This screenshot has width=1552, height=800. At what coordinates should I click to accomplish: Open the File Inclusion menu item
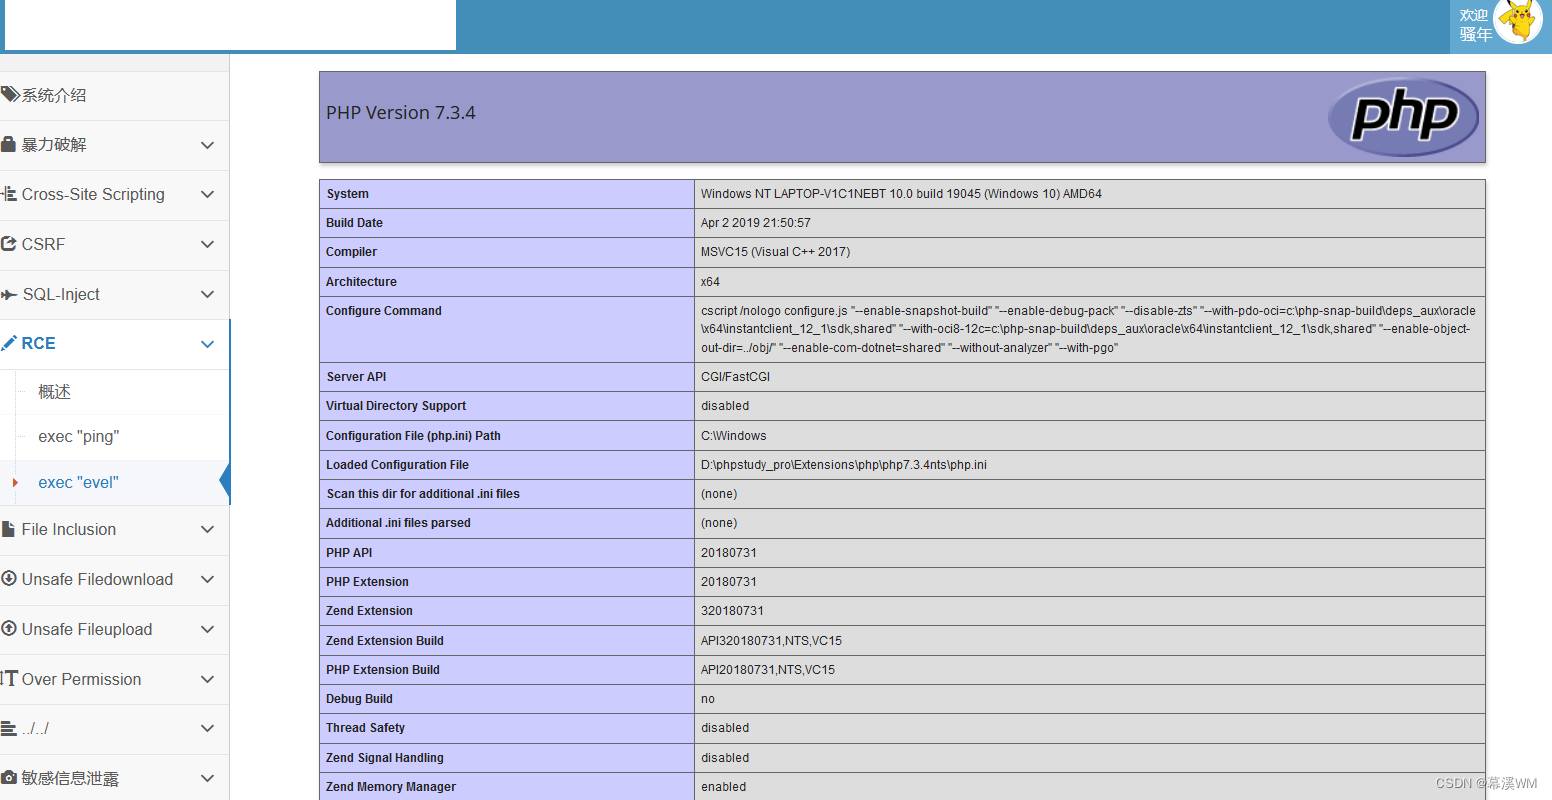tap(114, 529)
